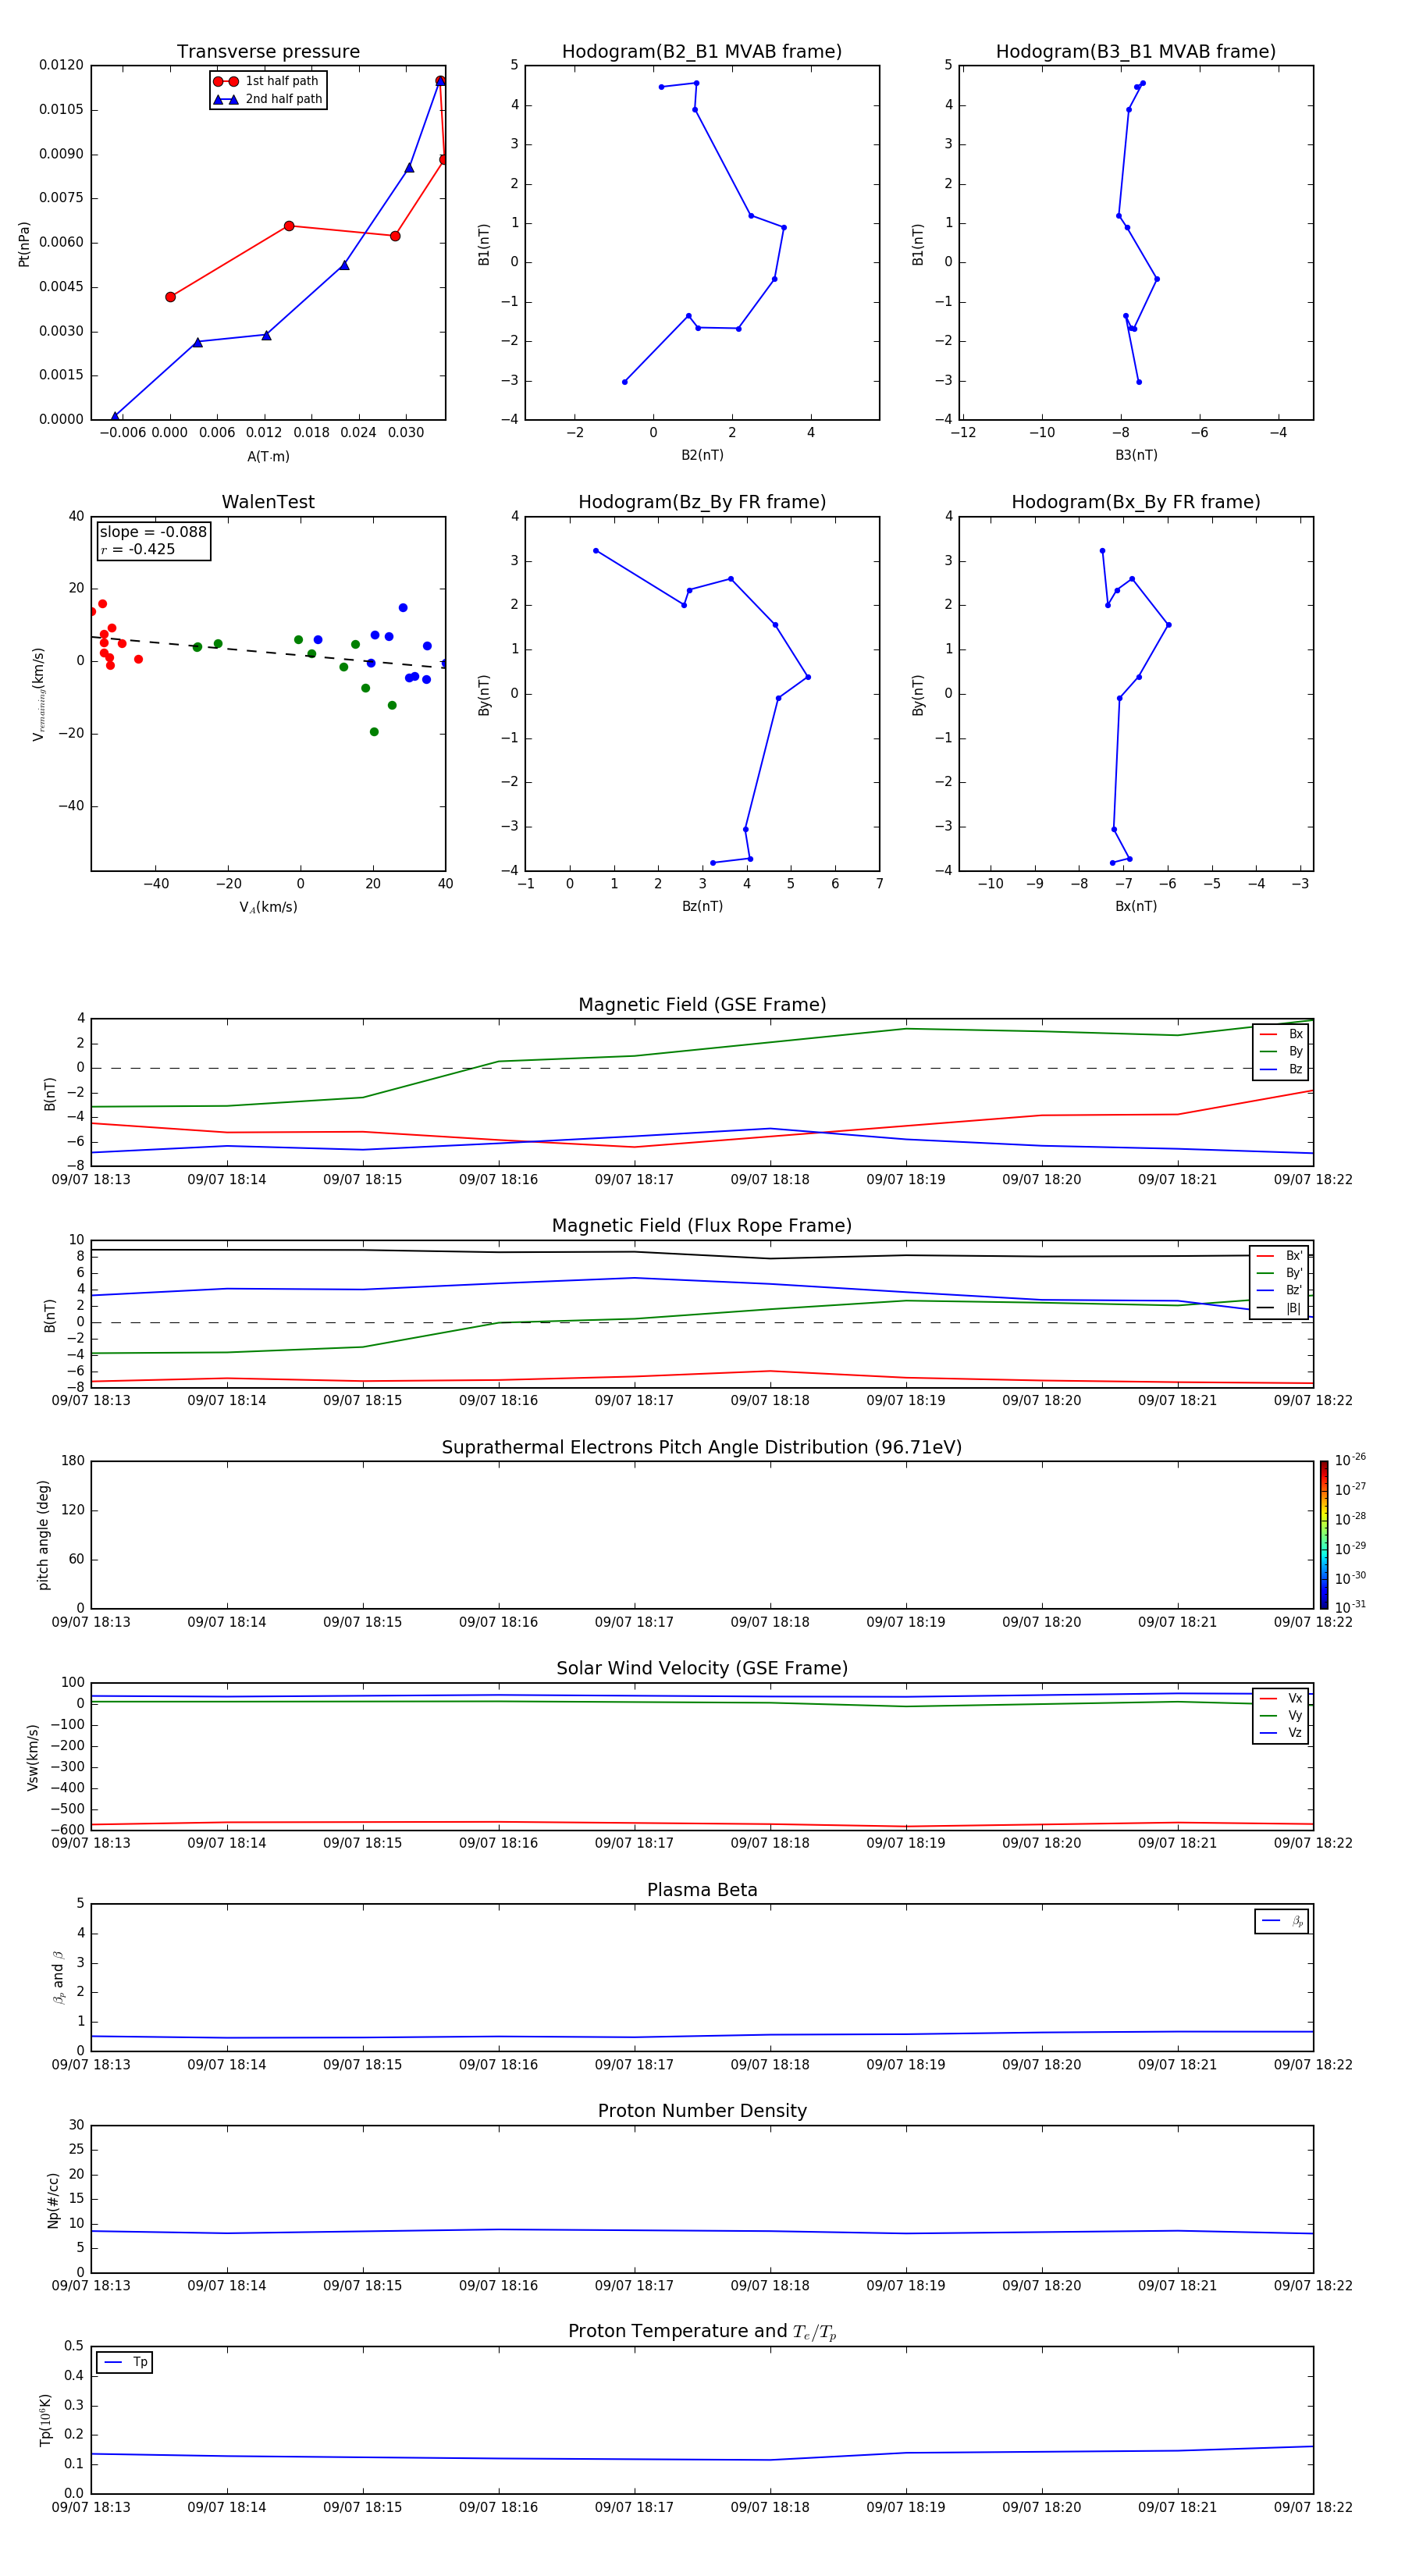Image resolution: width=1405 pixels, height=2576 pixels.
Task: Click the 'Vsw(km/s)' y-axis label
Action: coord(33,1757)
